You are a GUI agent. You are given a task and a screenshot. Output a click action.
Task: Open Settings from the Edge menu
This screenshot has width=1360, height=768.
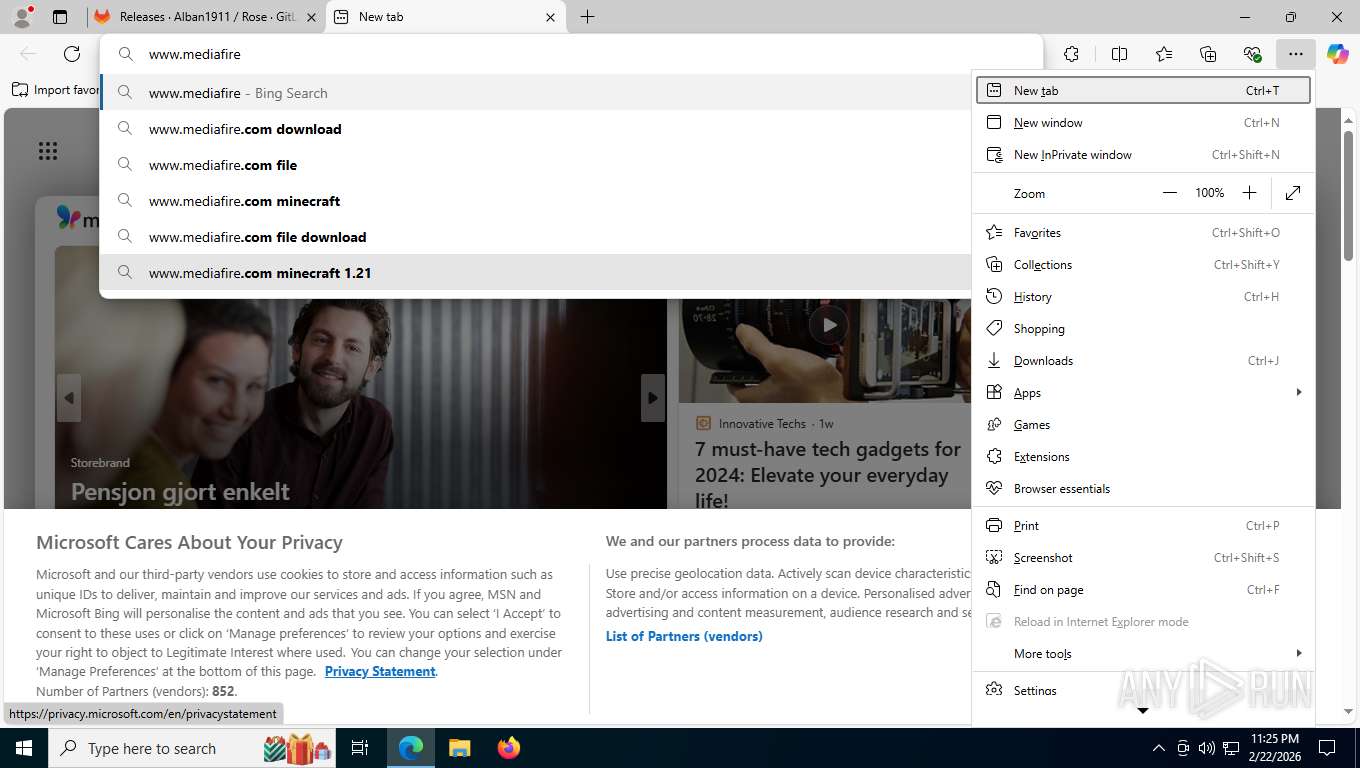pos(1143,690)
